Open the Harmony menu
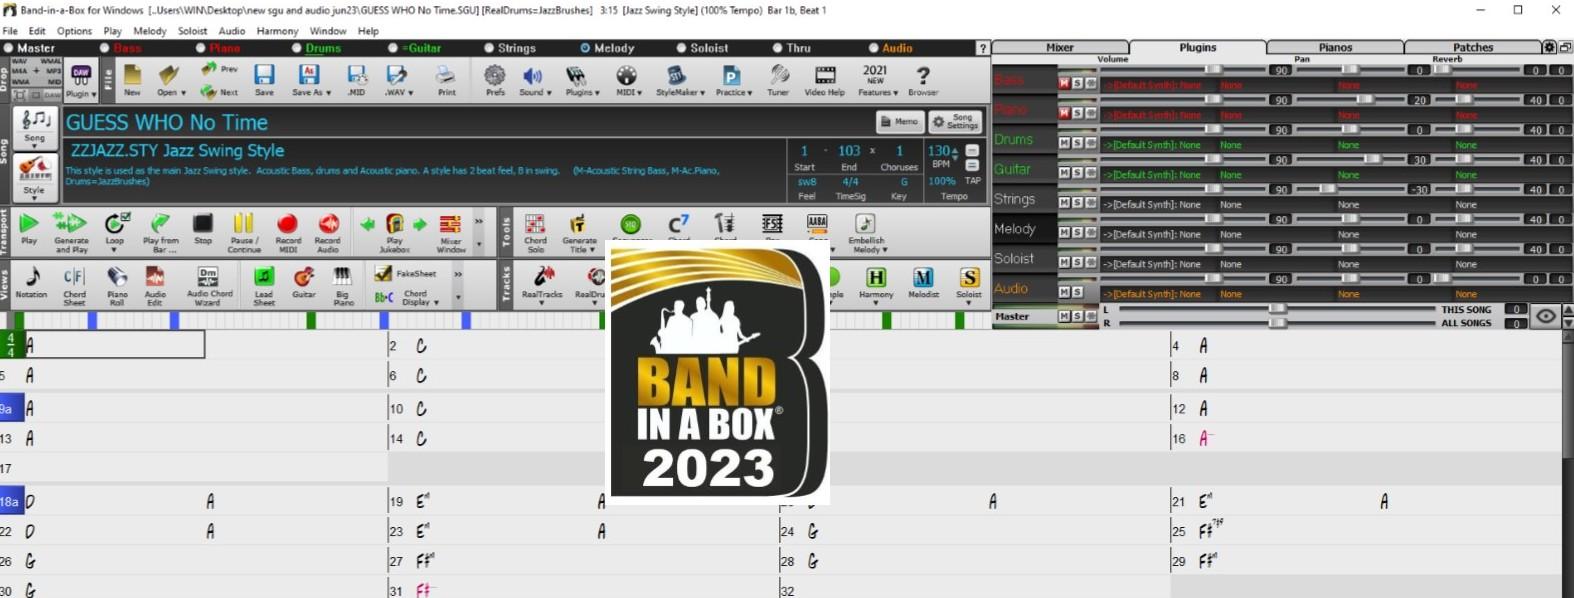Image resolution: width=1574 pixels, height=598 pixels. (x=277, y=31)
